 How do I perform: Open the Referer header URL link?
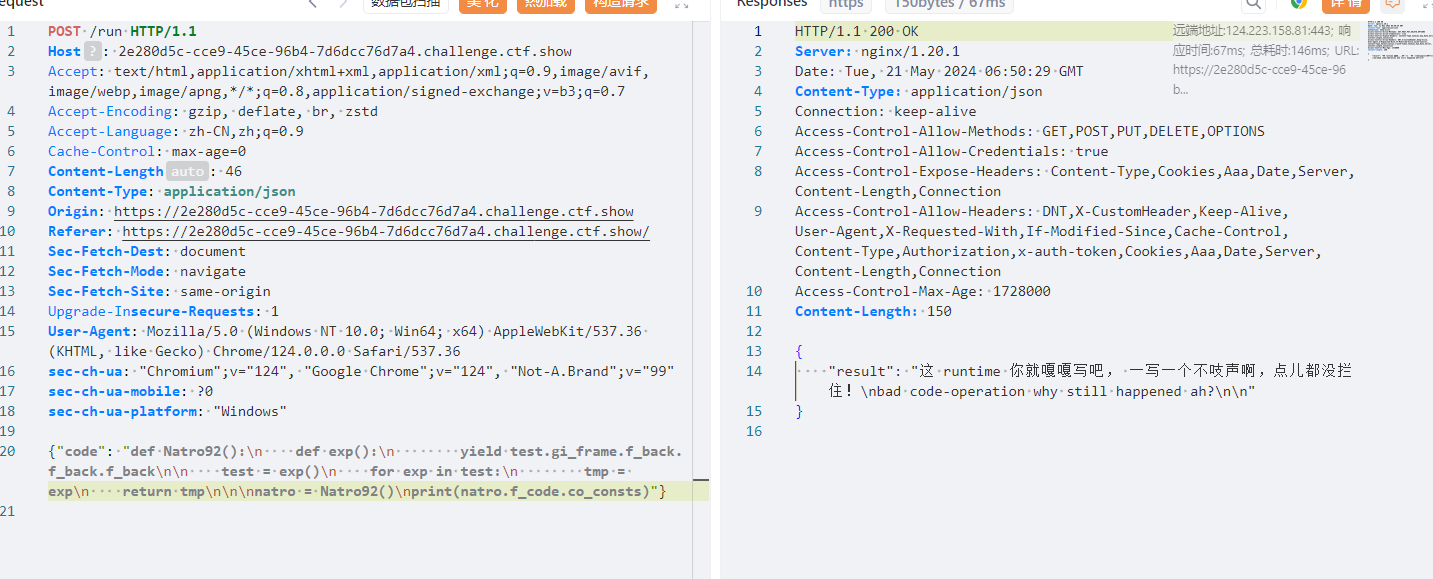[x=386, y=231]
